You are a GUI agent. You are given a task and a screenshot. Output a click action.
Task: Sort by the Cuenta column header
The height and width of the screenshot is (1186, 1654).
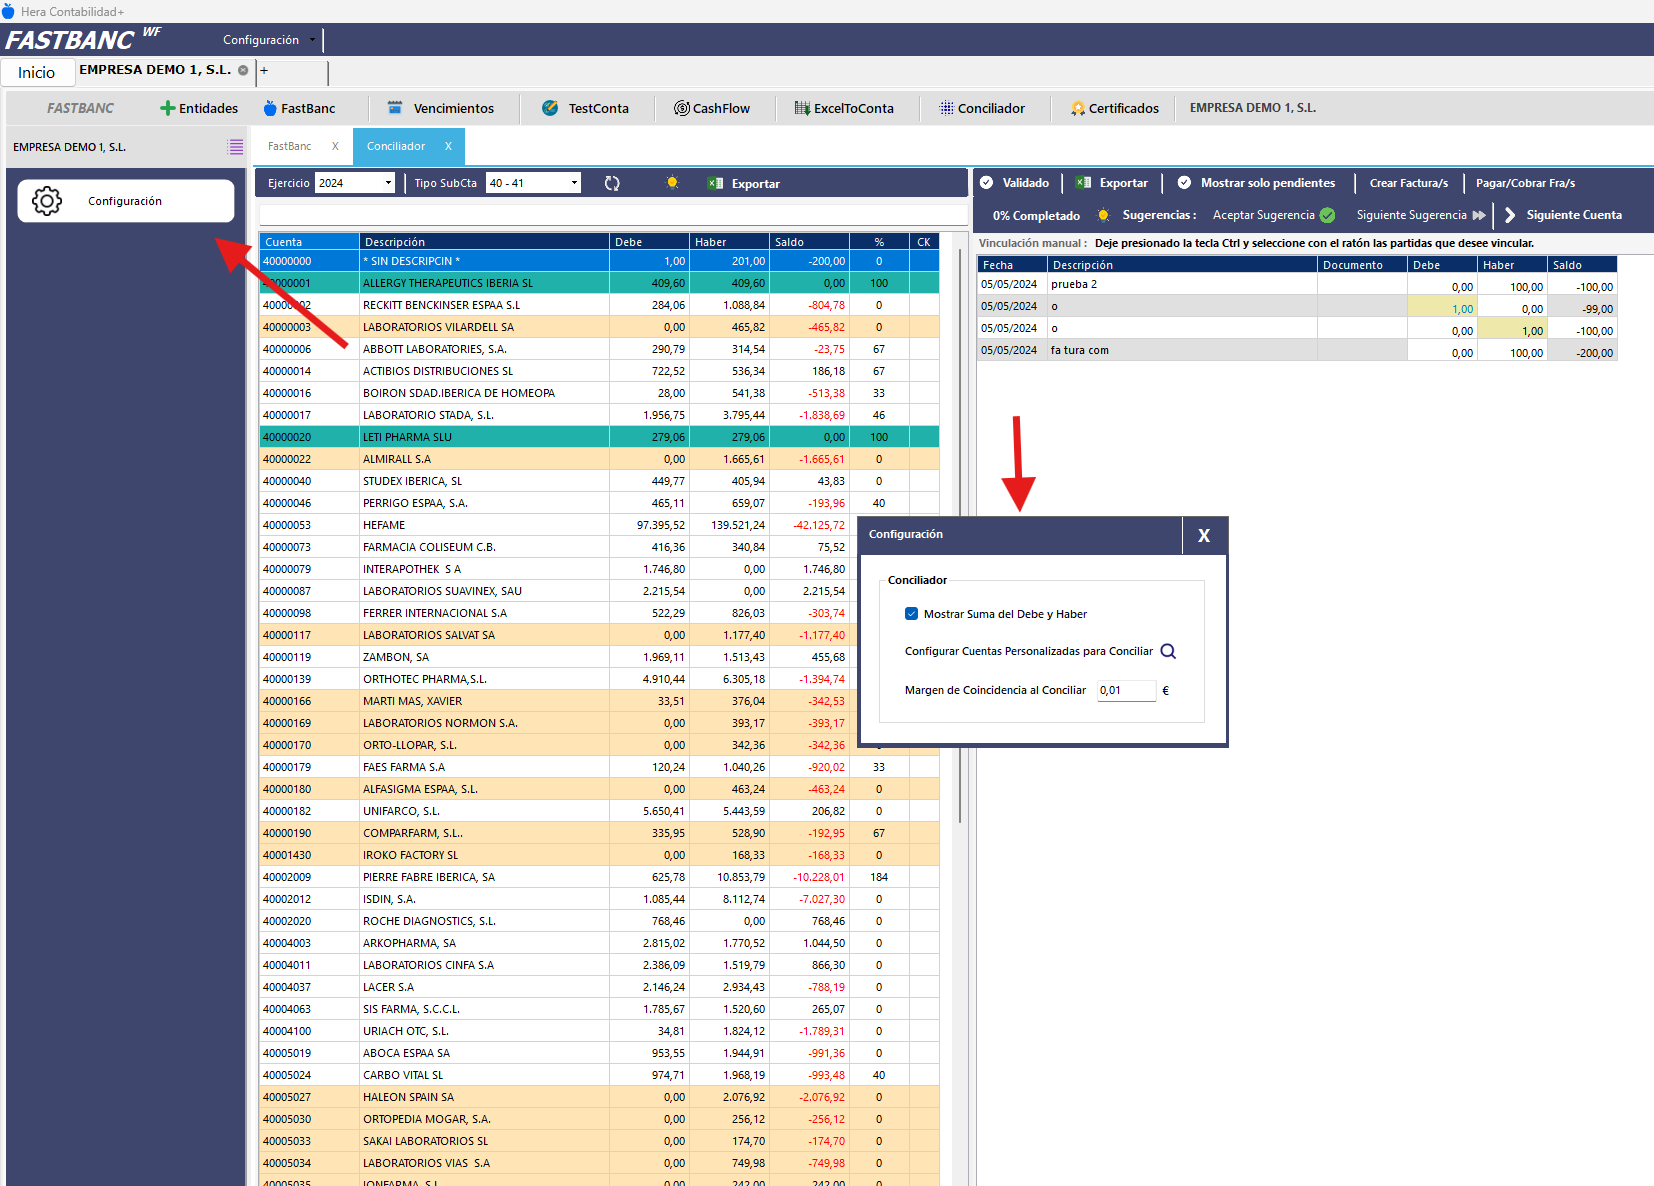(x=309, y=242)
